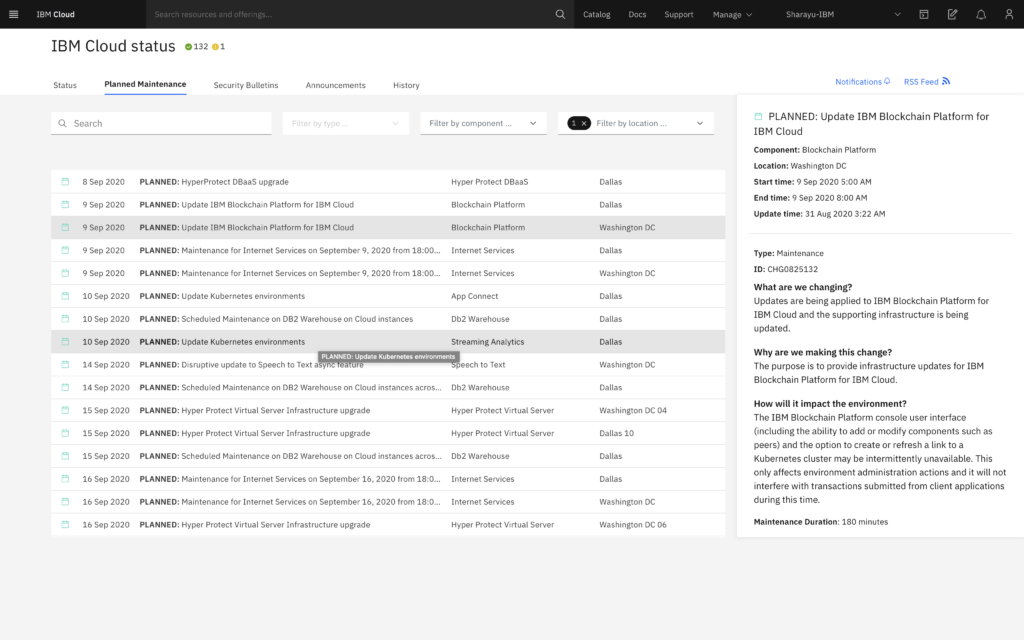The image size is (1024, 640).
Task: Open the RSS Feed link
Action: [x=927, y=82]
